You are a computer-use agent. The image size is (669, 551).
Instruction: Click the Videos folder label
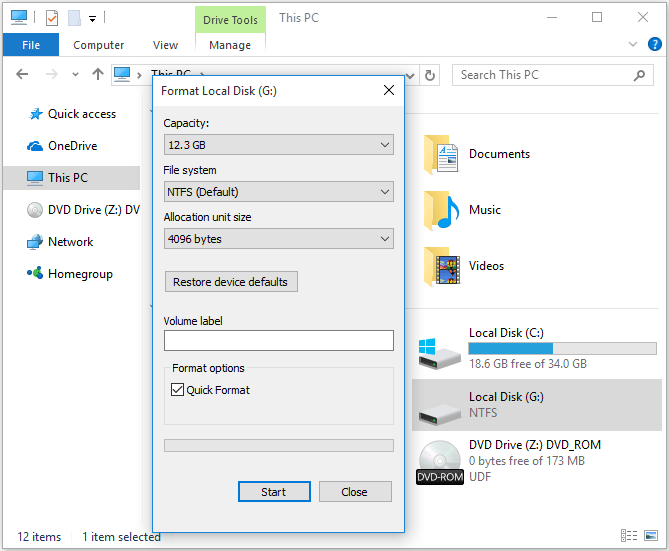(486, 266)
